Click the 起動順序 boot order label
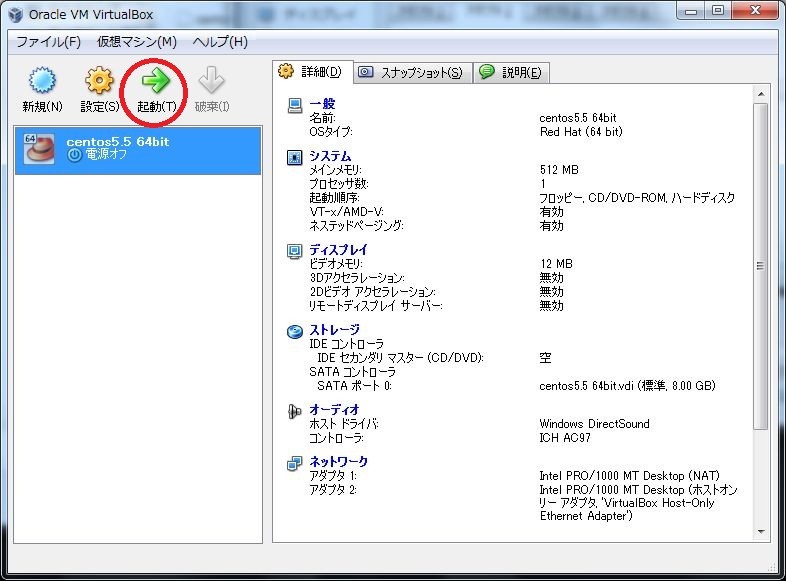The width and height of the screenshot is (786, 581). 334,198
